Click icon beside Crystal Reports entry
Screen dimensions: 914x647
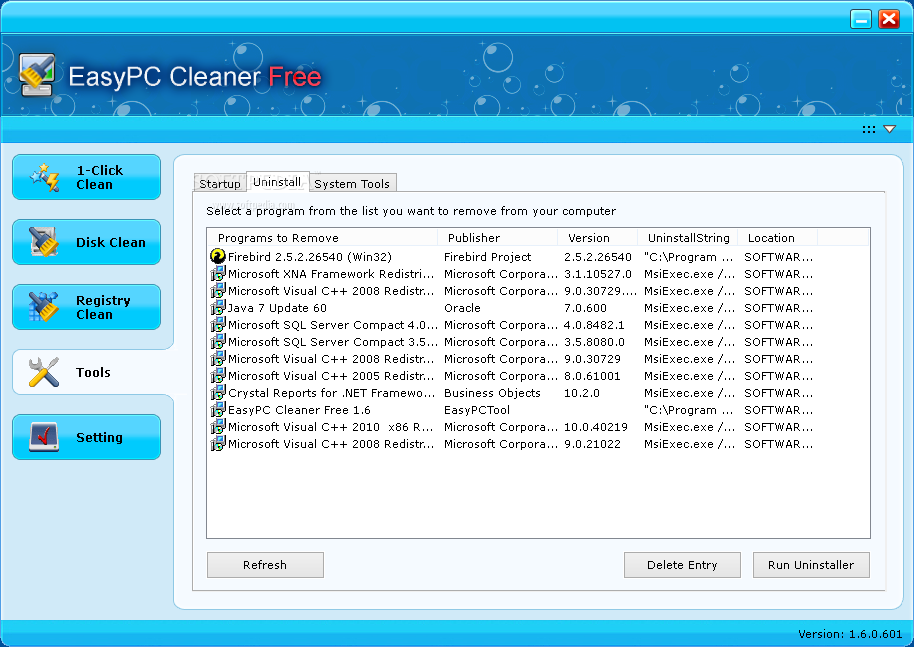tap(217, 392)
